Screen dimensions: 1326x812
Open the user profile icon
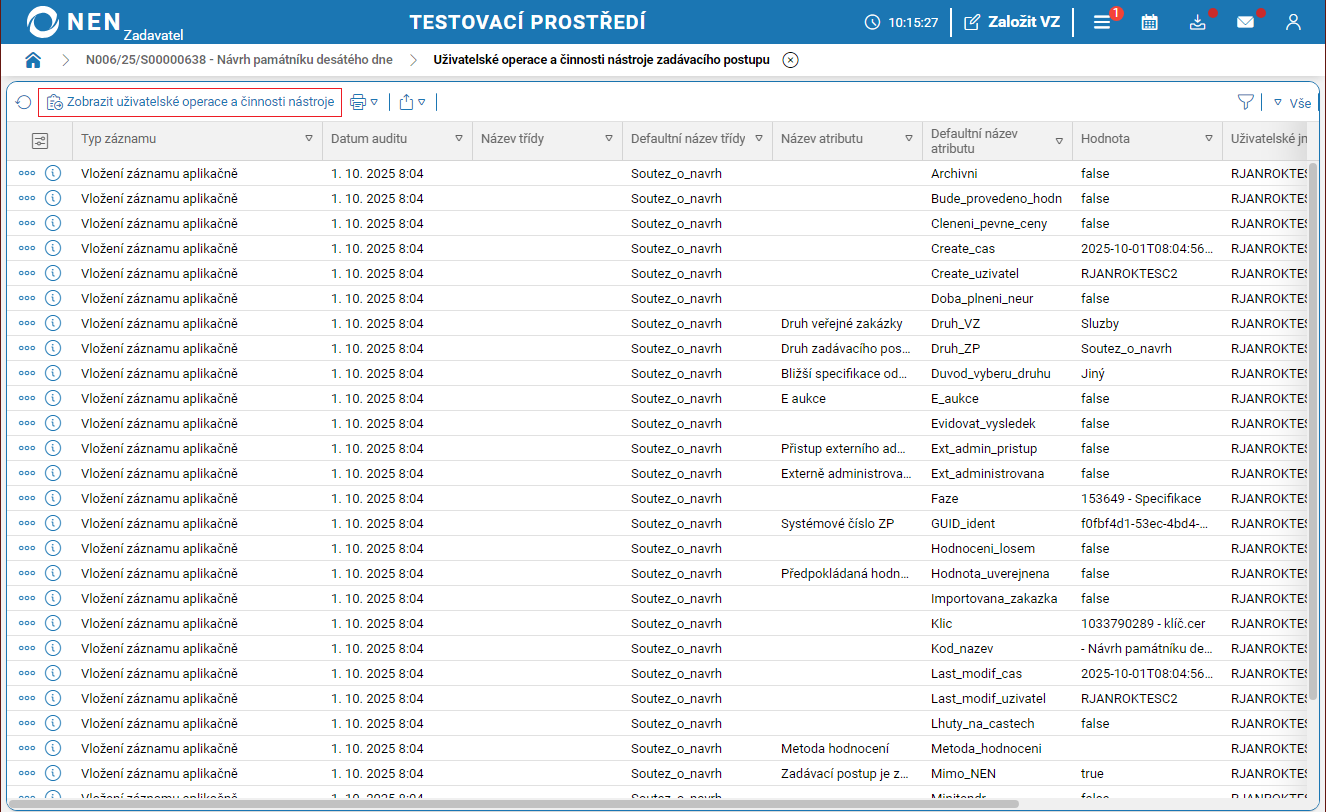(x=1293, y=22)
